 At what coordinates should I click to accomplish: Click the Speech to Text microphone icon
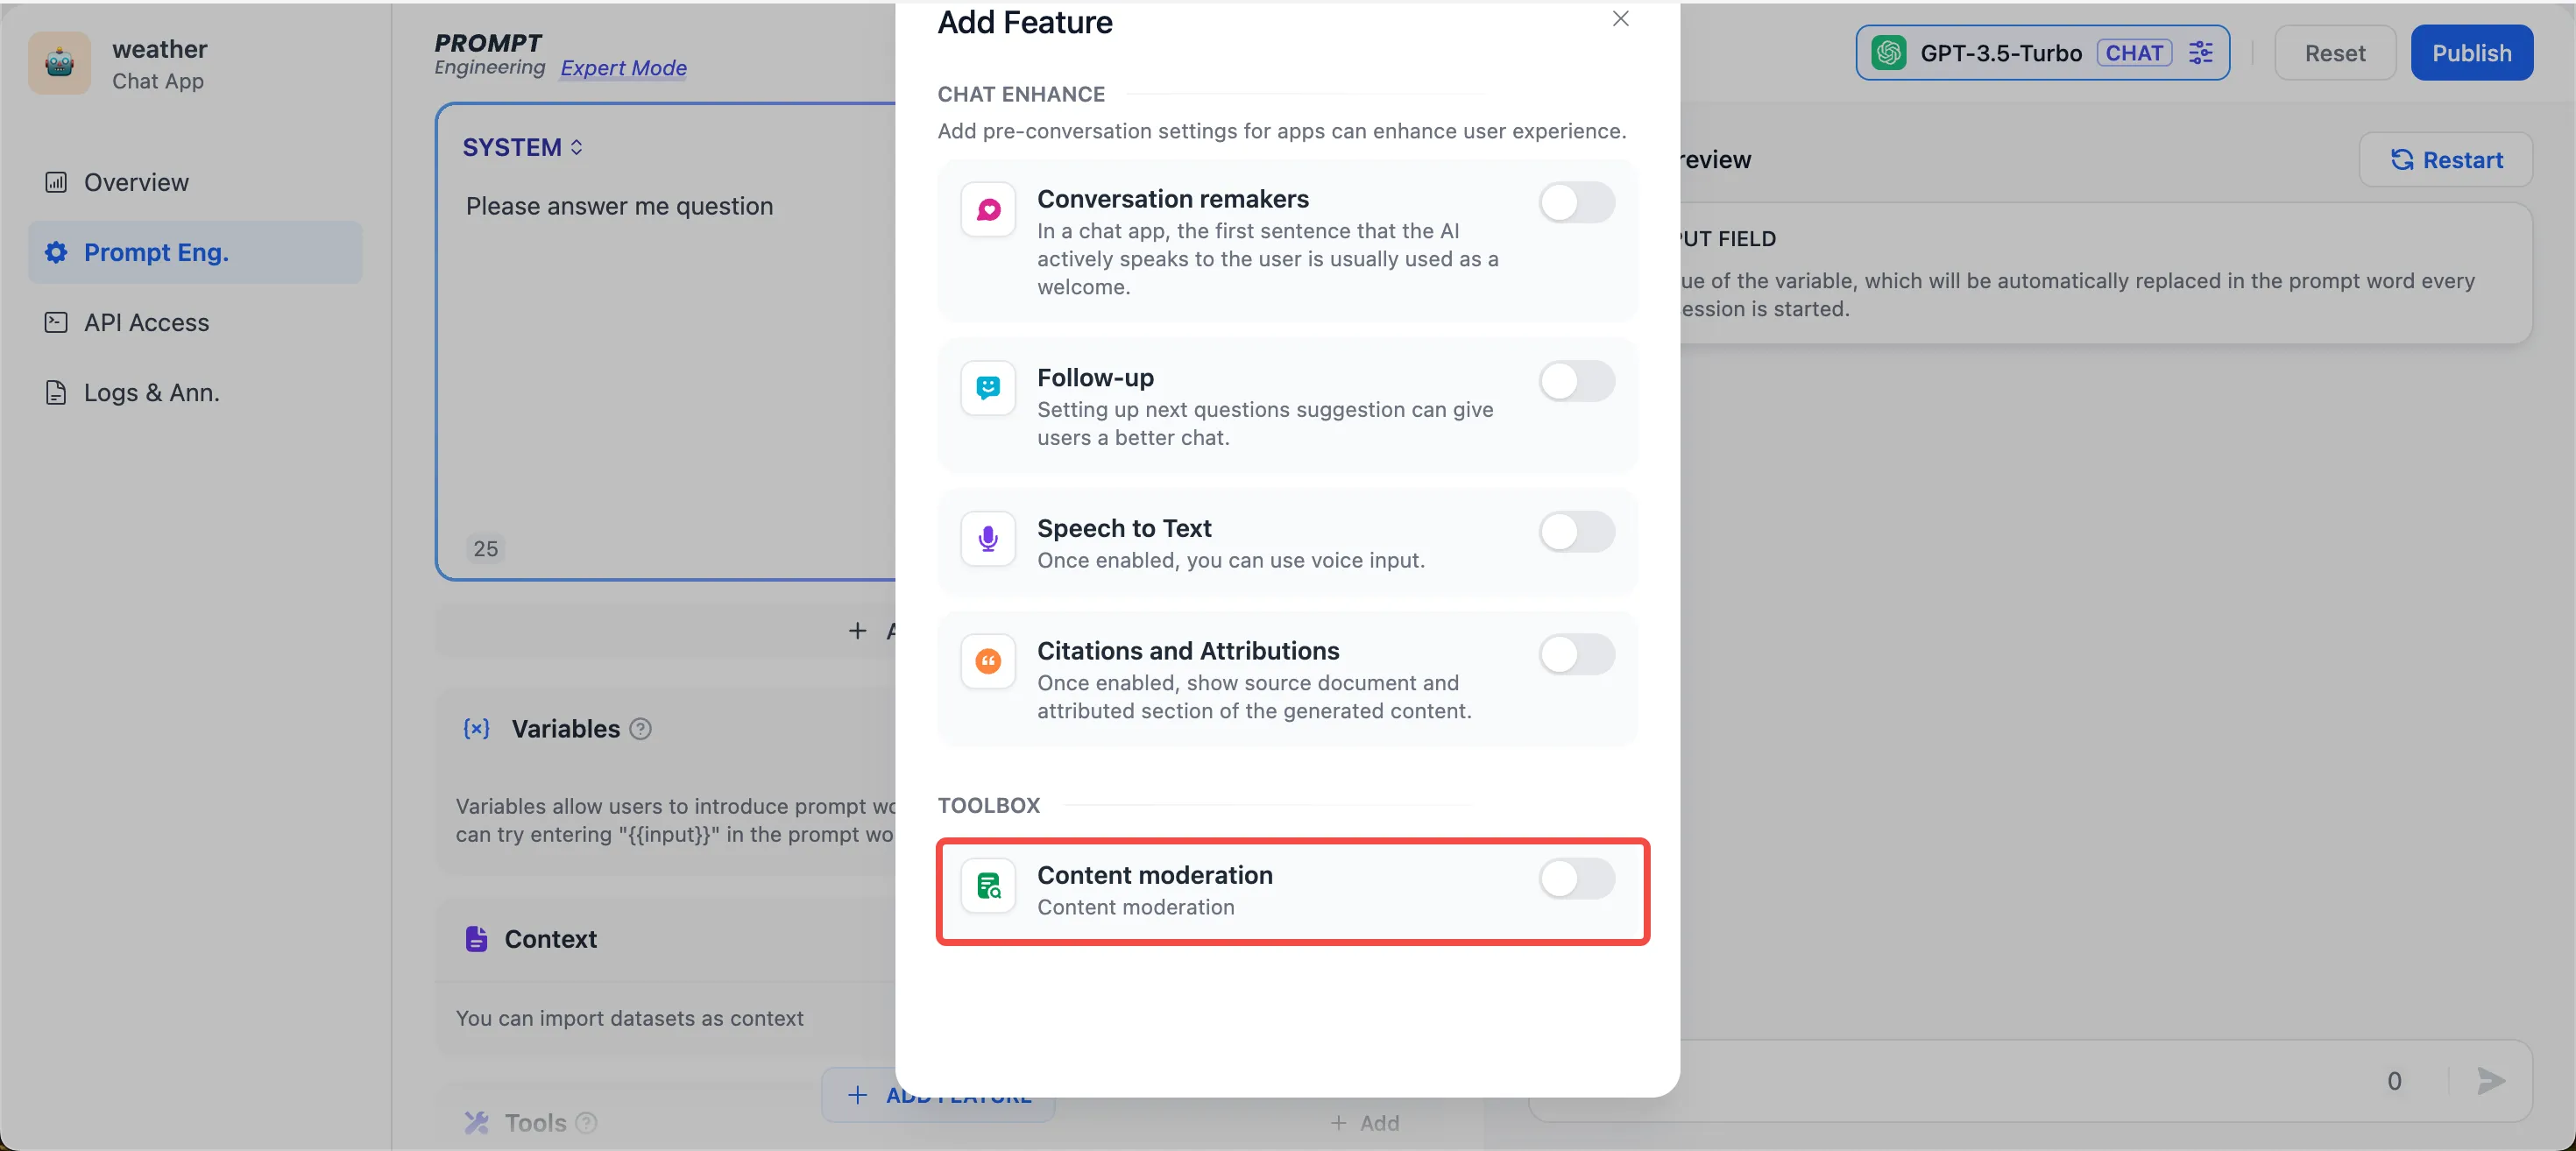[988, 538]
